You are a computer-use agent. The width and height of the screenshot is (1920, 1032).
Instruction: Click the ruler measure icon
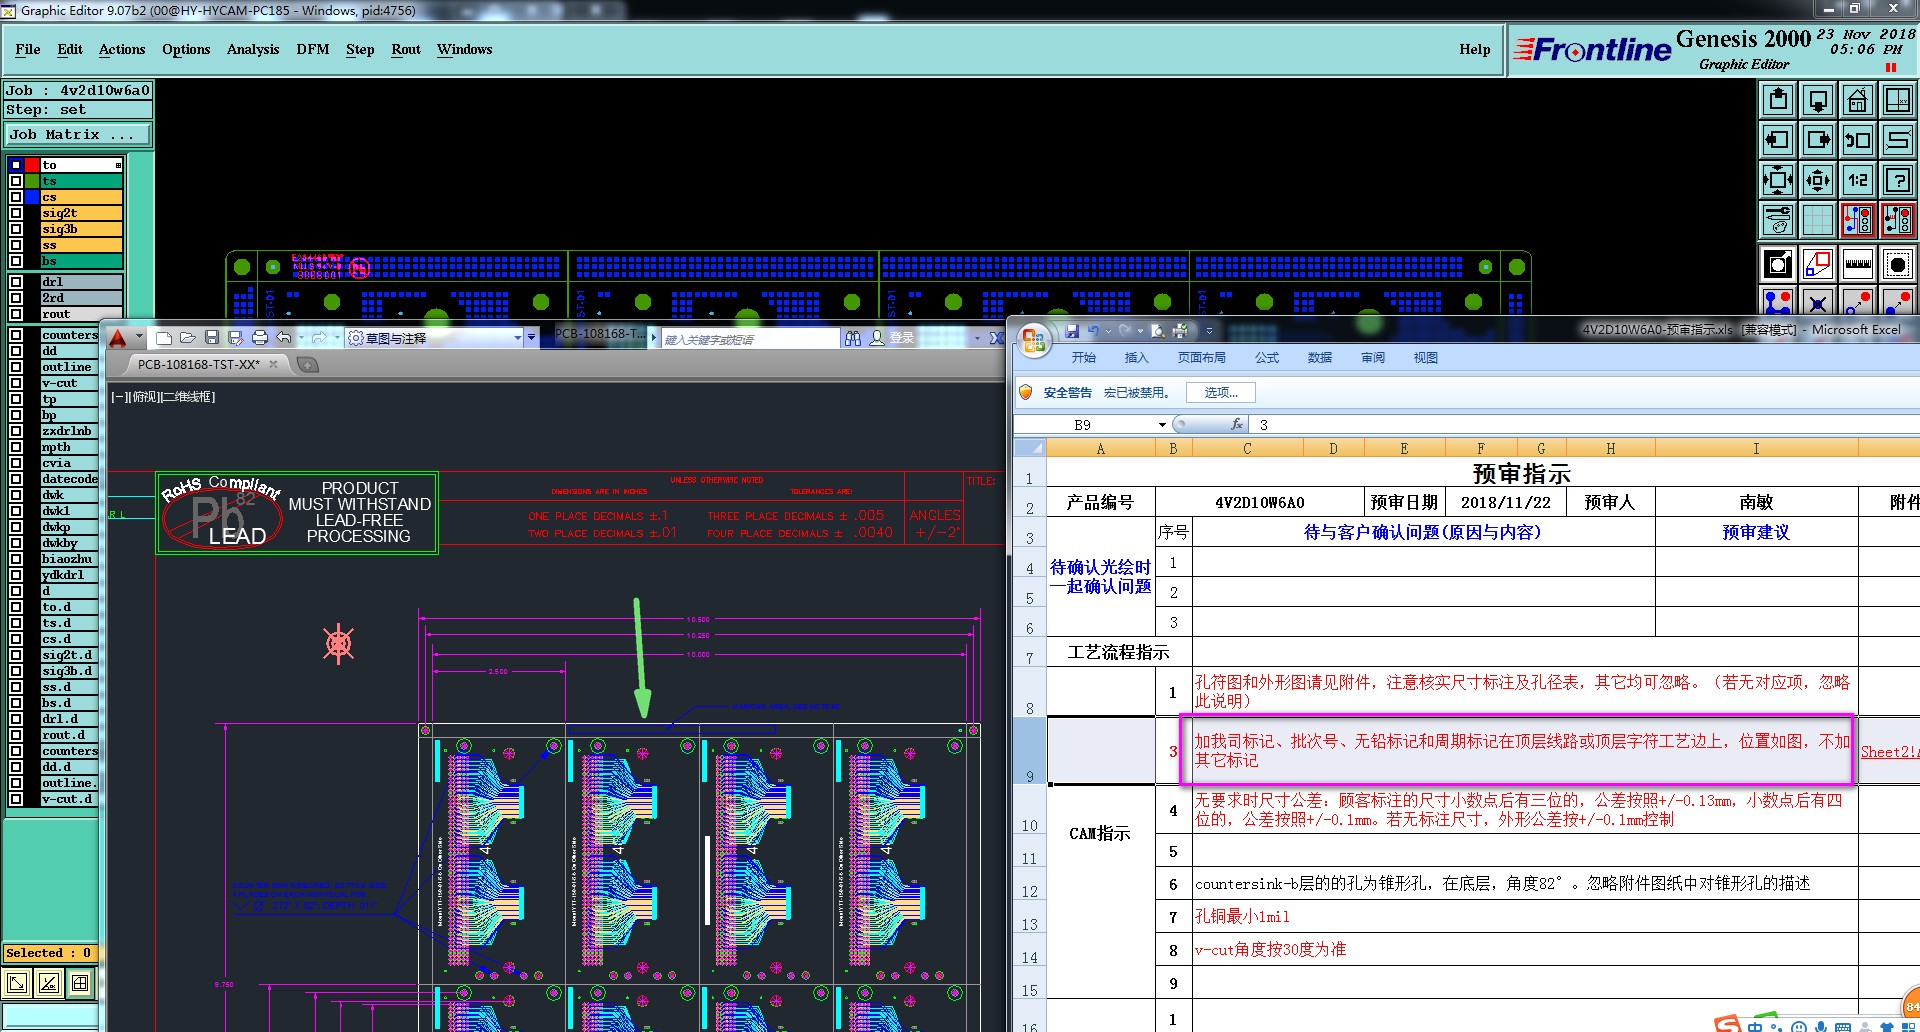coord(1858,264)
